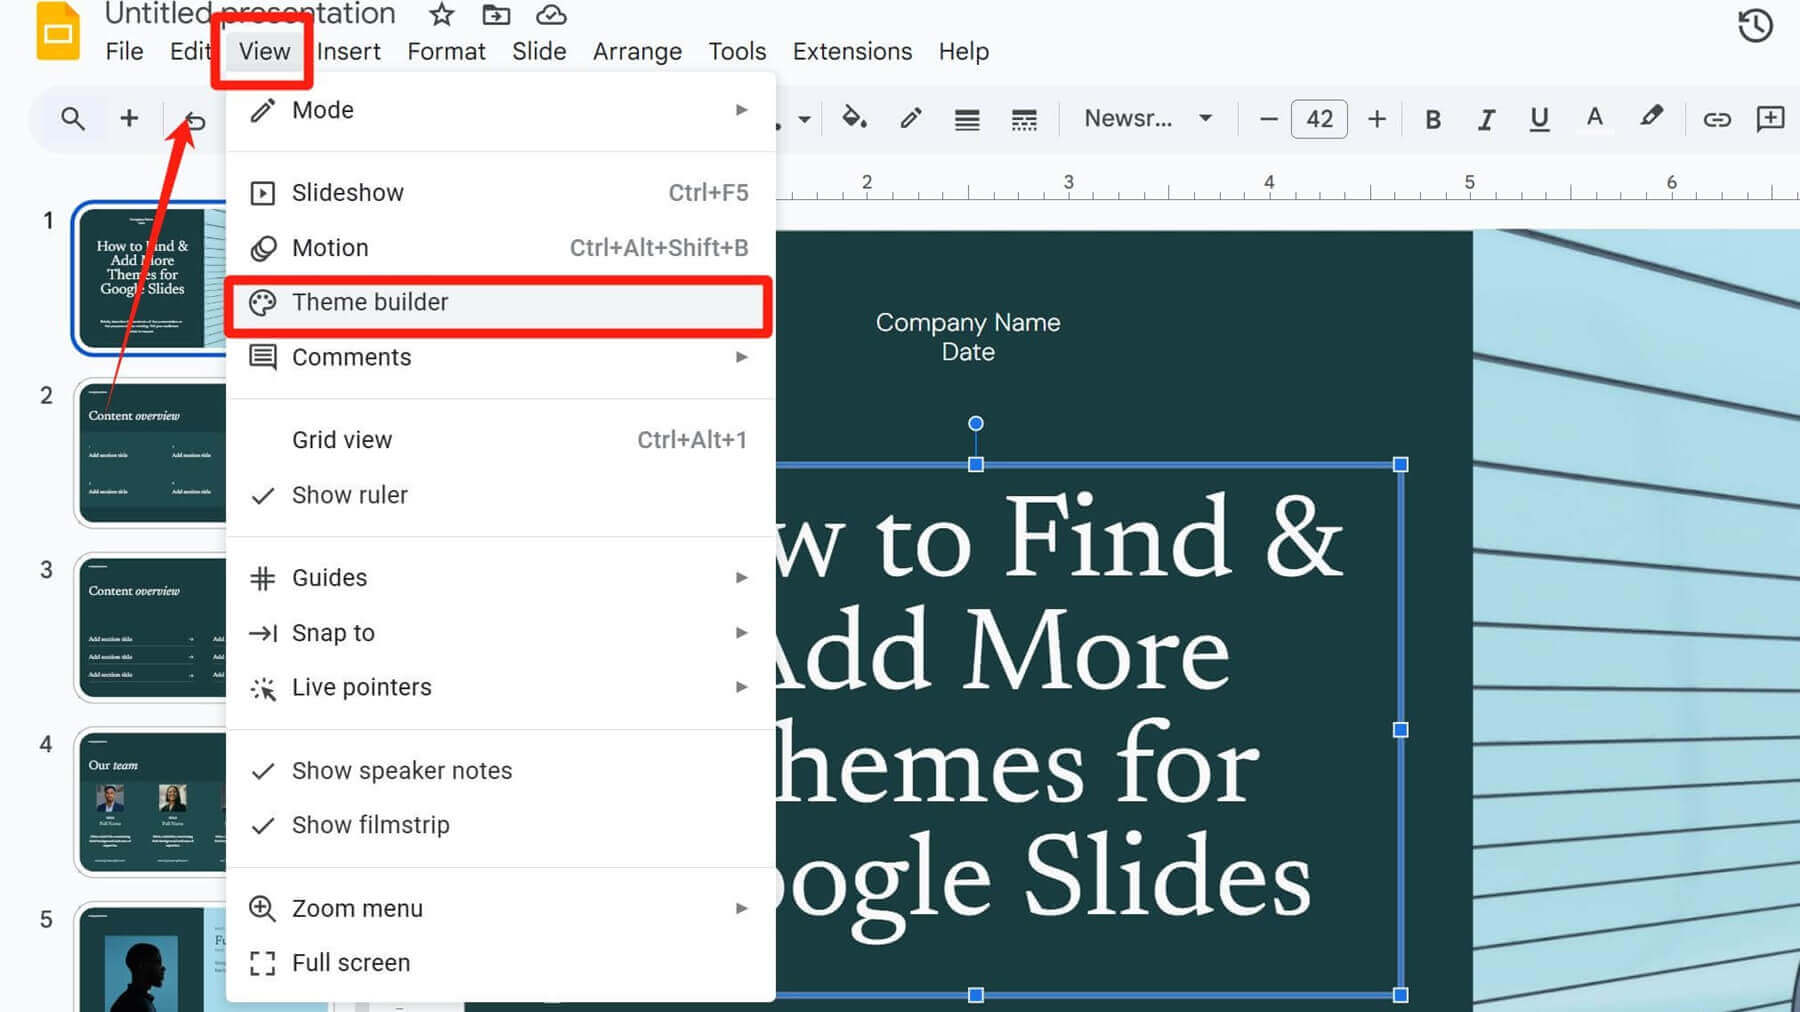Switch to Grid view

point(500,440)
